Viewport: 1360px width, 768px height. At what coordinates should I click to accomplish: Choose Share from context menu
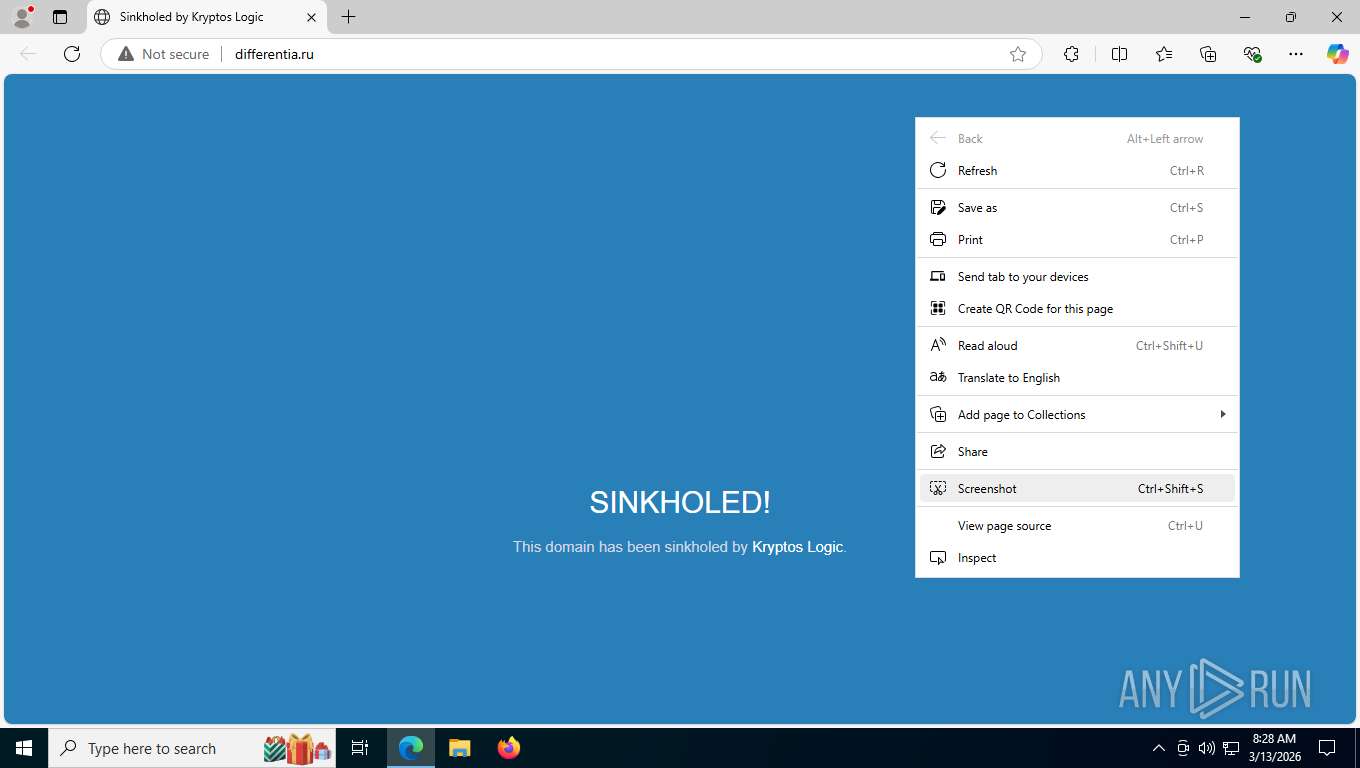[x=1077, y=452]
